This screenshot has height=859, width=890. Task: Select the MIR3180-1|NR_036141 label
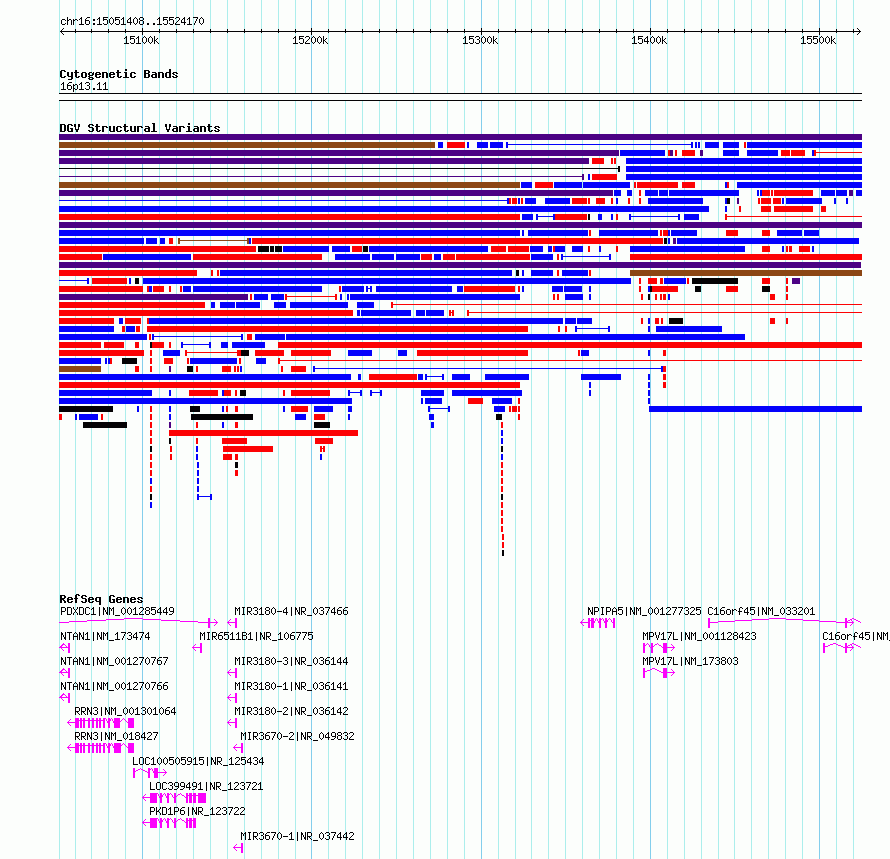pos(291,686)
